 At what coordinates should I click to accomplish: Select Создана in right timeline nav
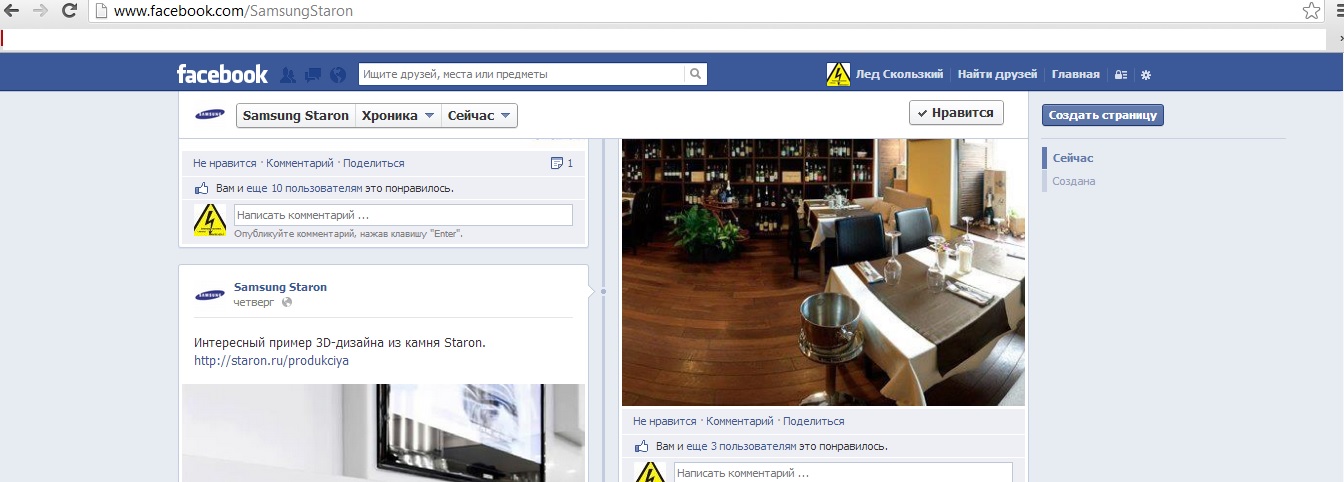point(1074,181)
